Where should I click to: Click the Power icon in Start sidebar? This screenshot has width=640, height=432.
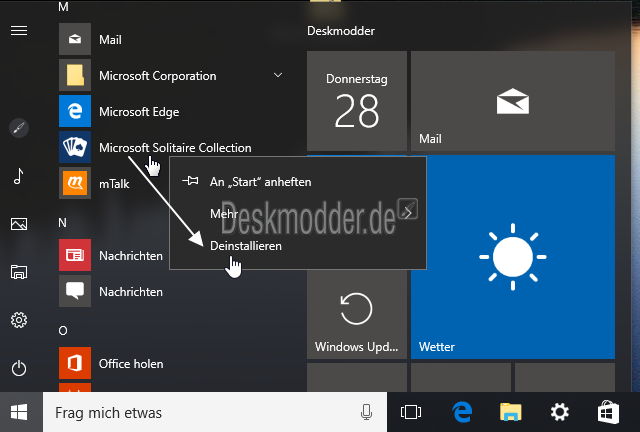19,369
